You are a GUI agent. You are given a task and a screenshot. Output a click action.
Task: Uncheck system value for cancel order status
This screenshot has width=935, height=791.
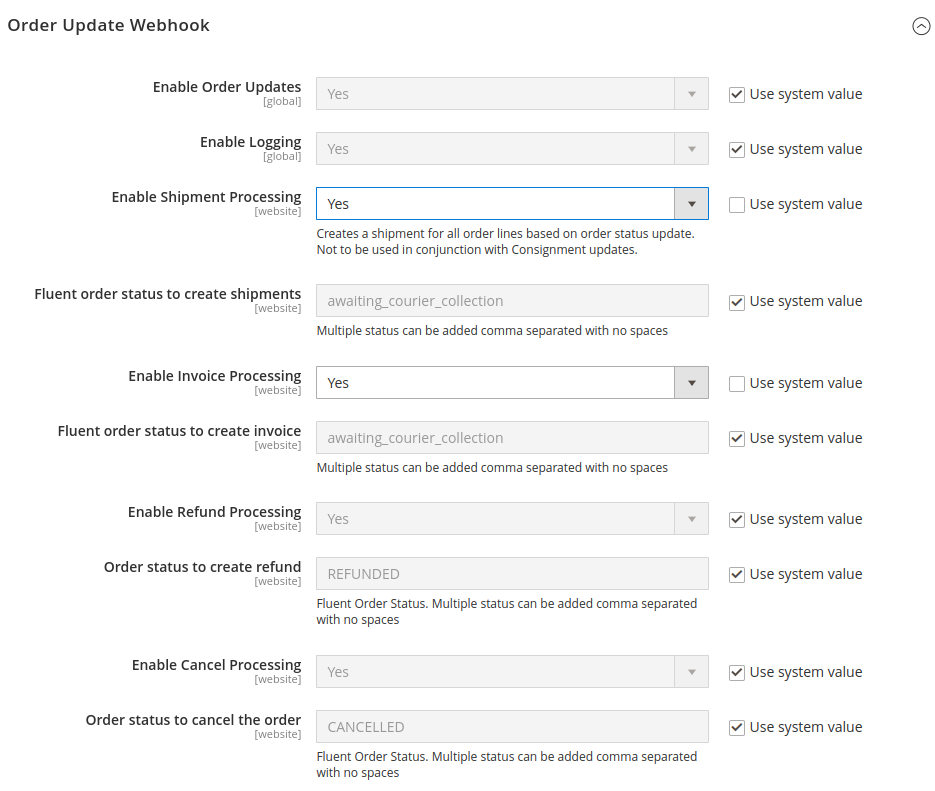(x=737, y=728)
